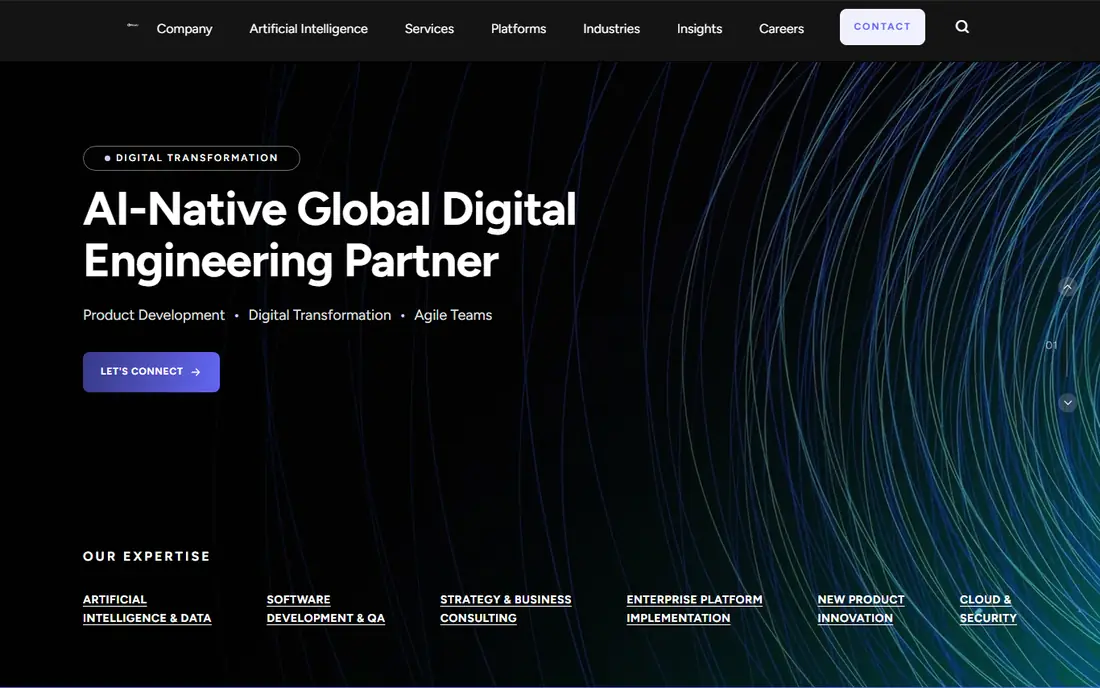Click the OUR EXPERTISE heading
This screenshot has width=1100, height=688.
point(147,556)
